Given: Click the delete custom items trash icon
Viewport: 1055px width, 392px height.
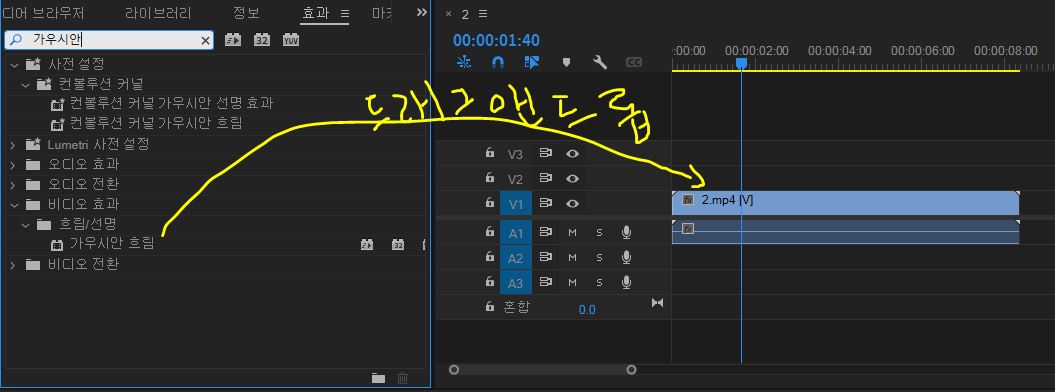Looking at the screenshot, I should coord(402,378).
